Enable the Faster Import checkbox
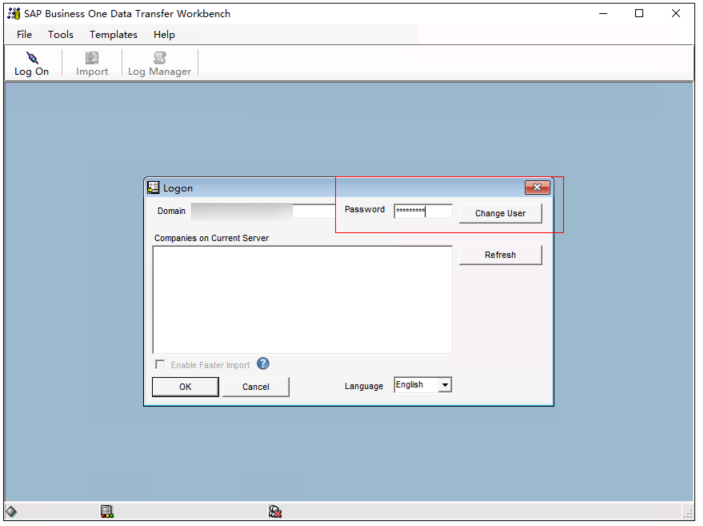 (x=160, y=364)
